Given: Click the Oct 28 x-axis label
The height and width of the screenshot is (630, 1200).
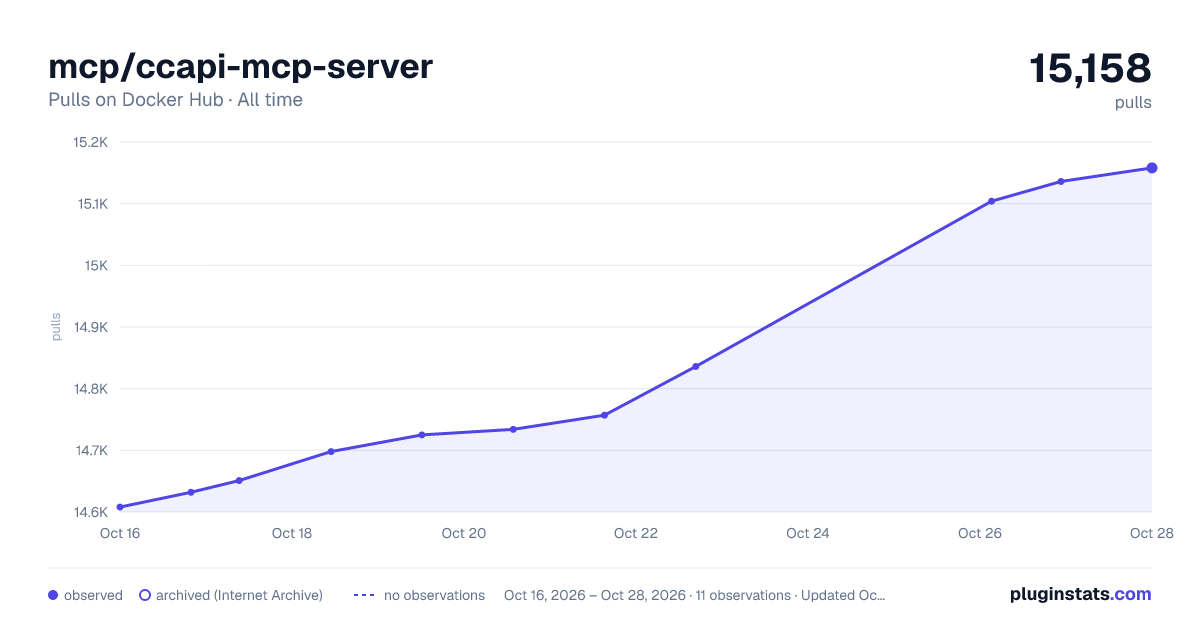Looking at the screenshot, I should [1150, 533].
